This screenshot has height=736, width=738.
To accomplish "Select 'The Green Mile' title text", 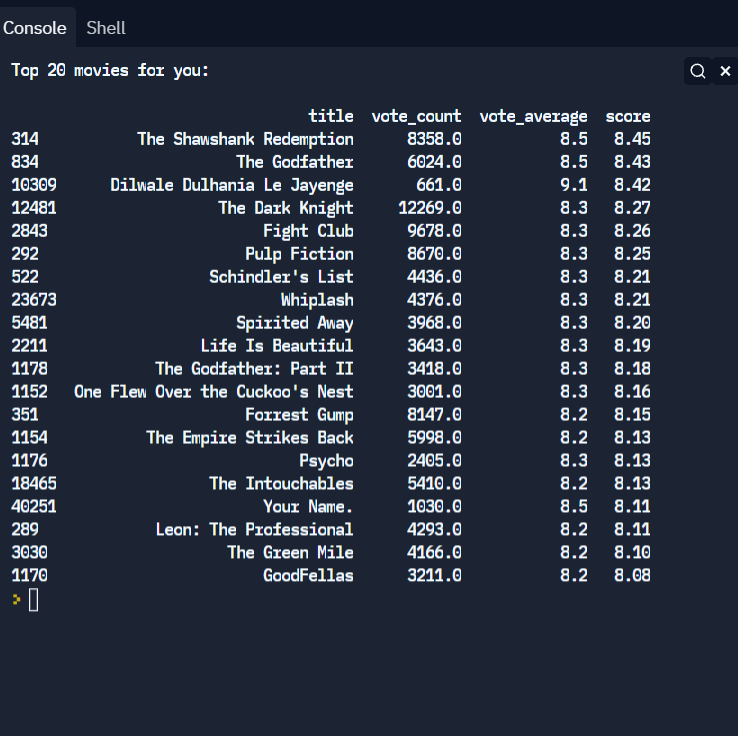I will [x=290, y=553].
